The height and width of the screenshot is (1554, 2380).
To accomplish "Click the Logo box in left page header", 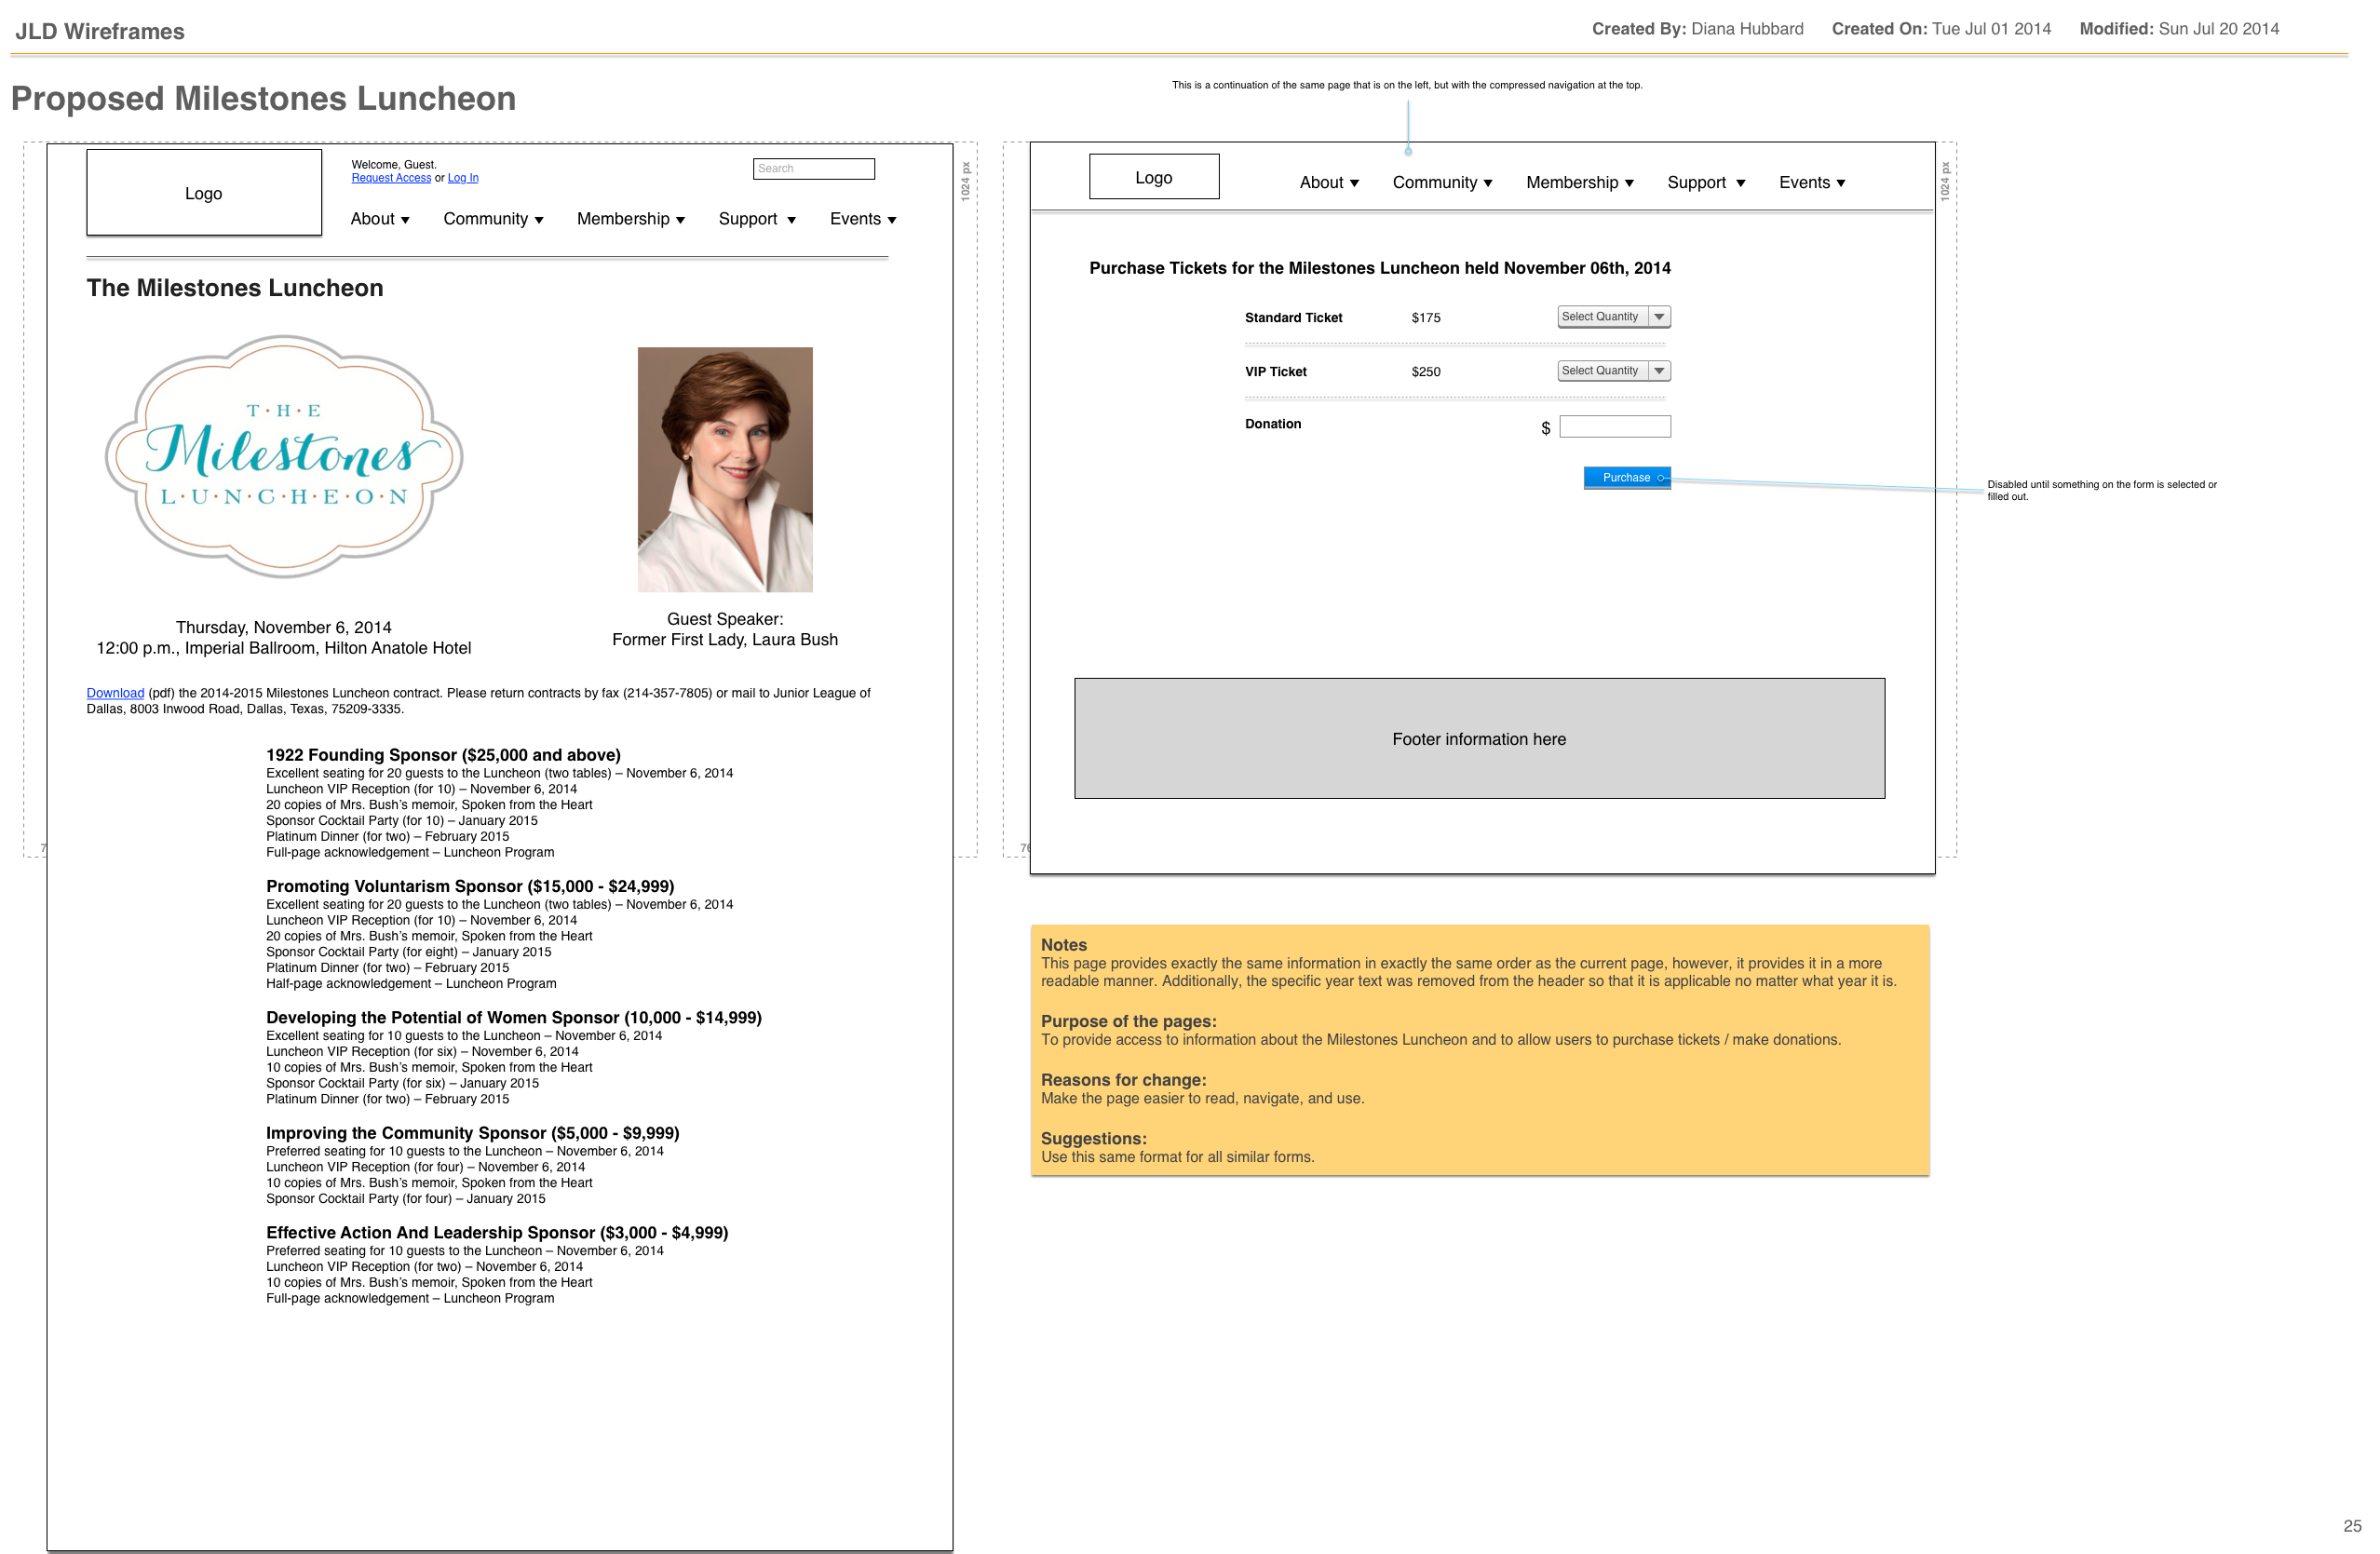I will [204, 193].
